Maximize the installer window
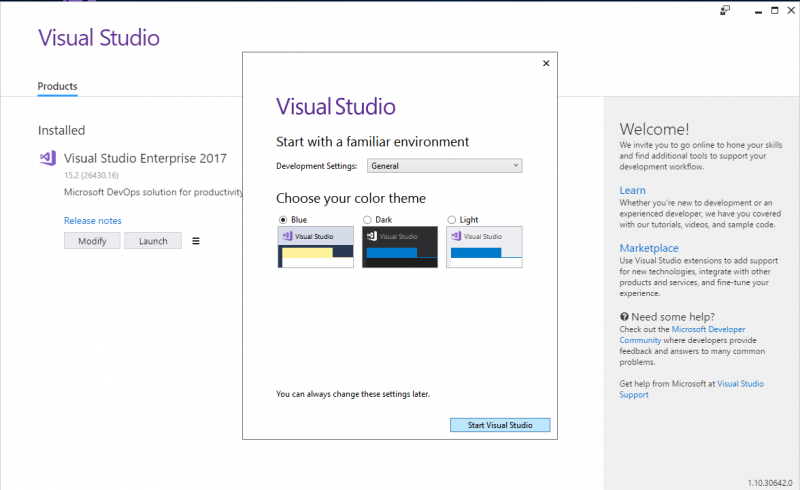This screenshot has width=800, height=490. [774, 10]
